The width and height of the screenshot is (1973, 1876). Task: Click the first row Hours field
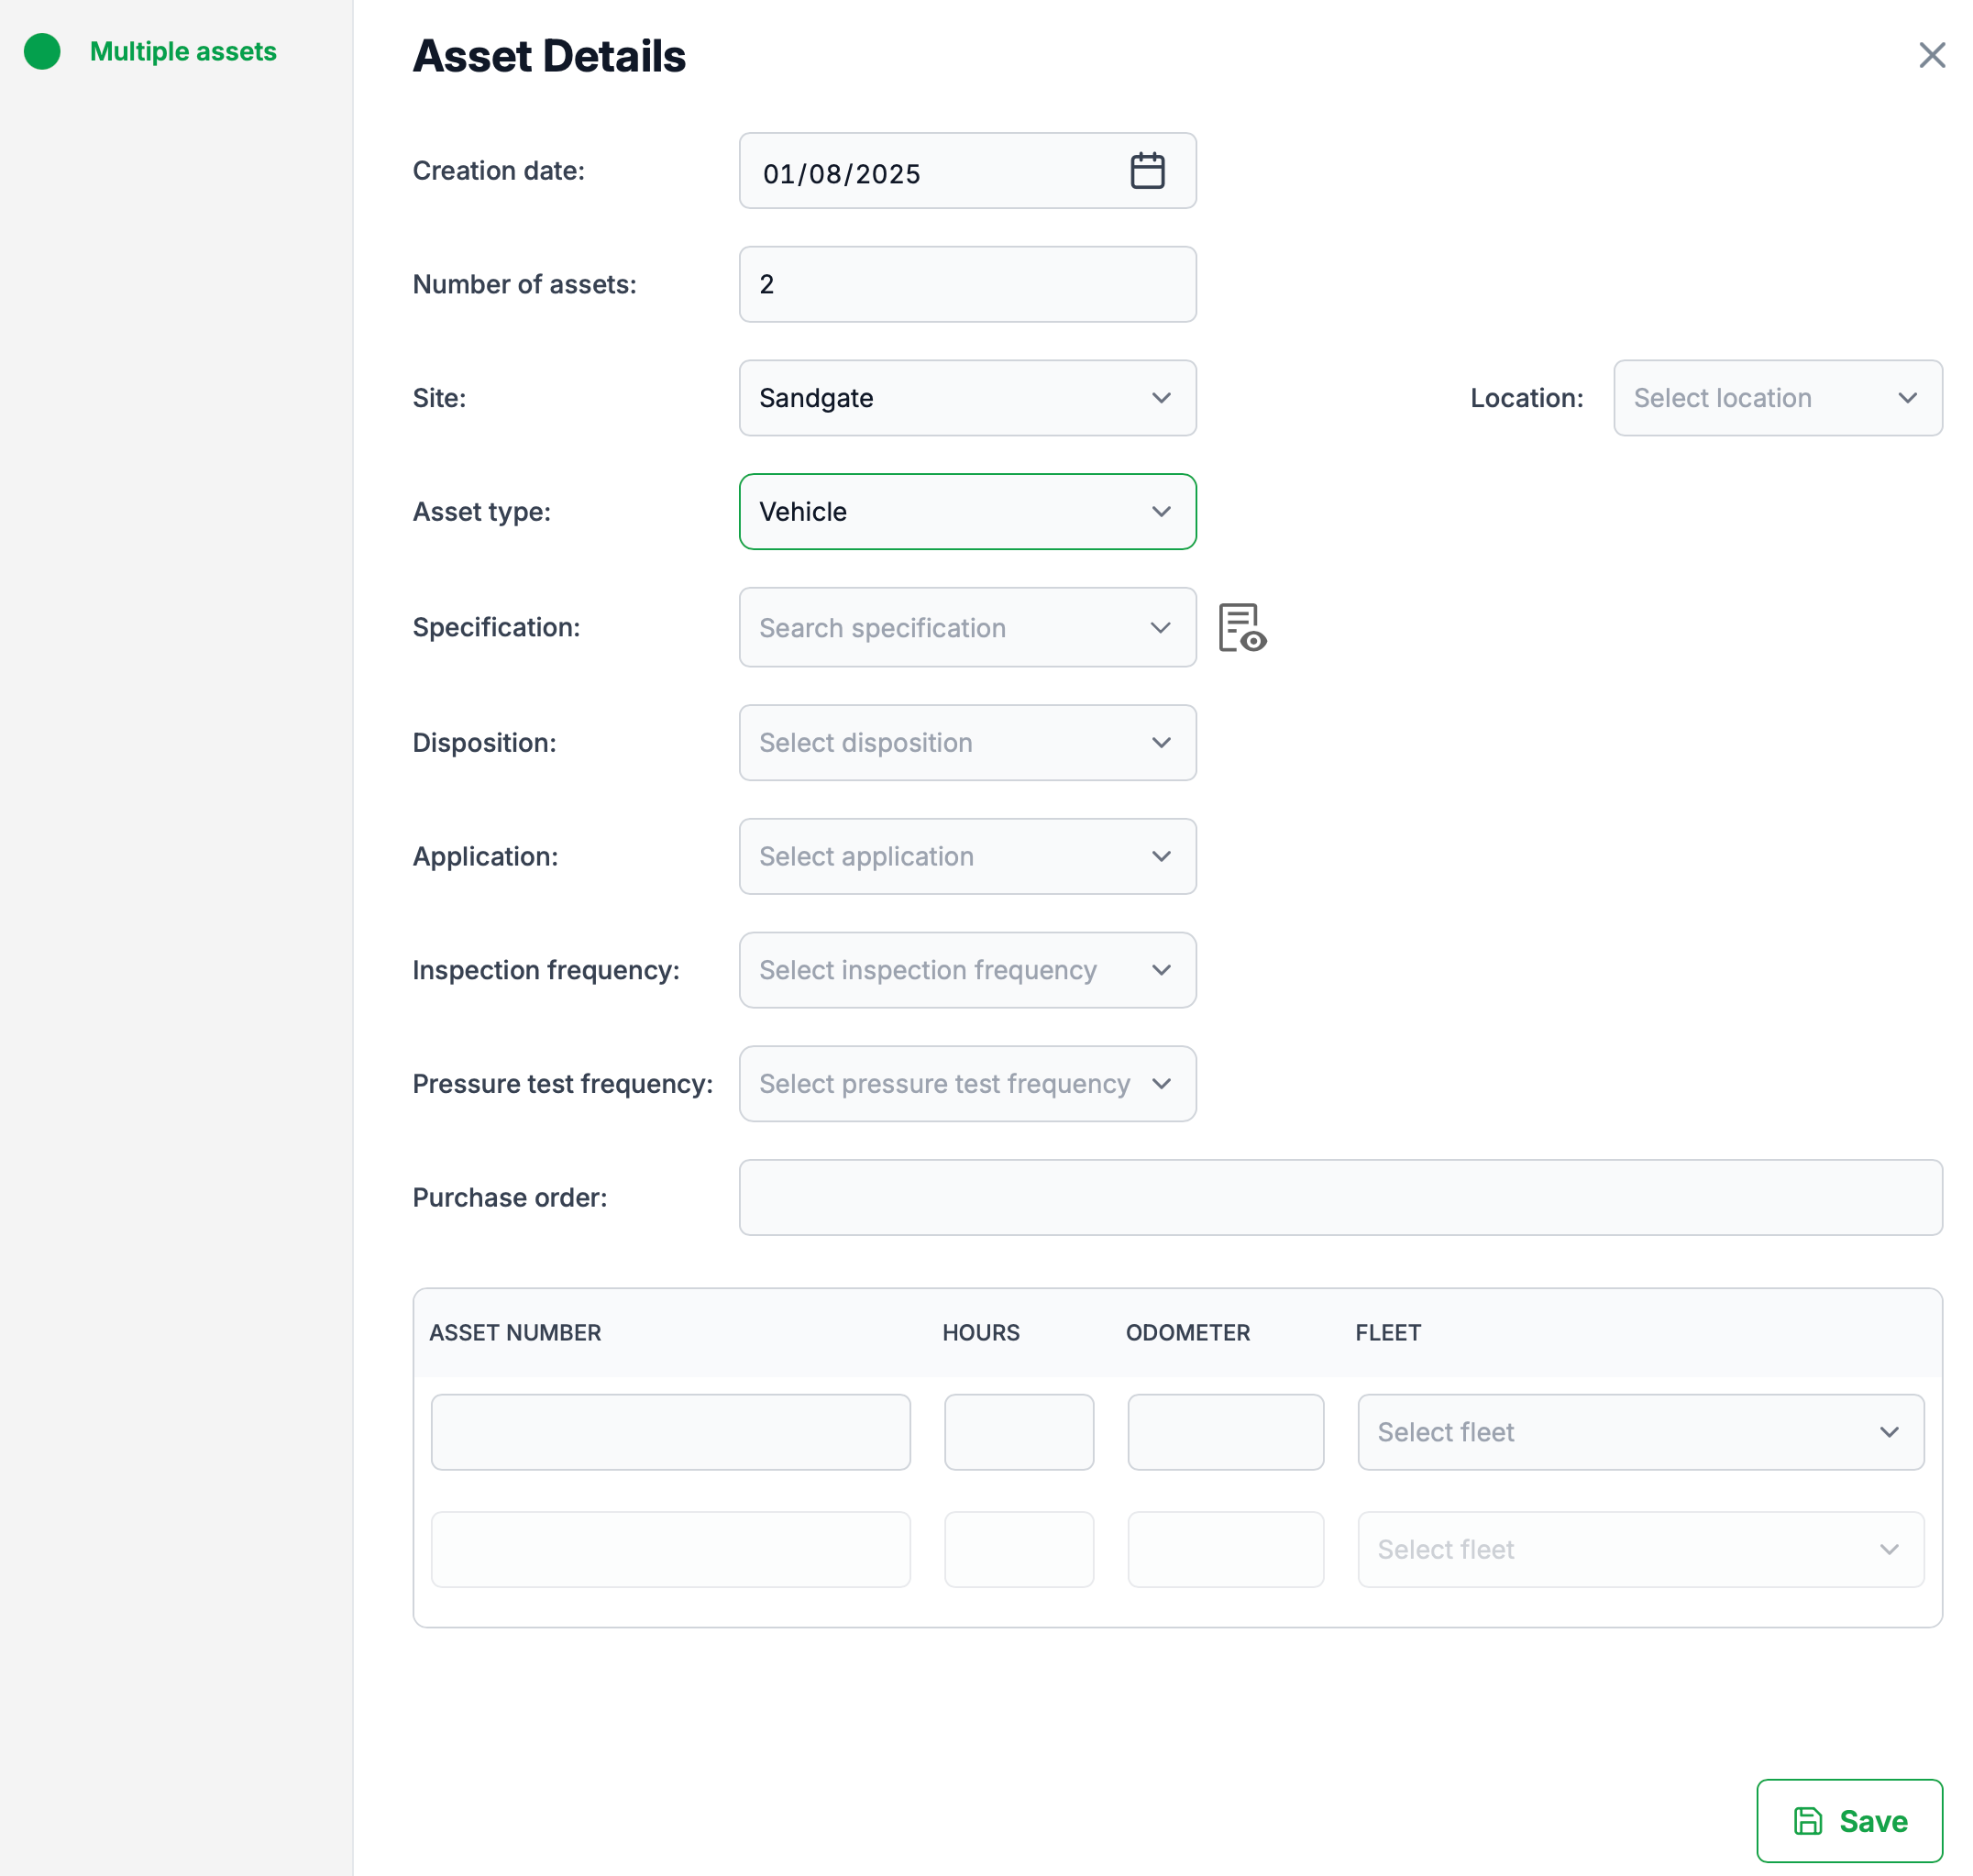tap(1018, 1432)
